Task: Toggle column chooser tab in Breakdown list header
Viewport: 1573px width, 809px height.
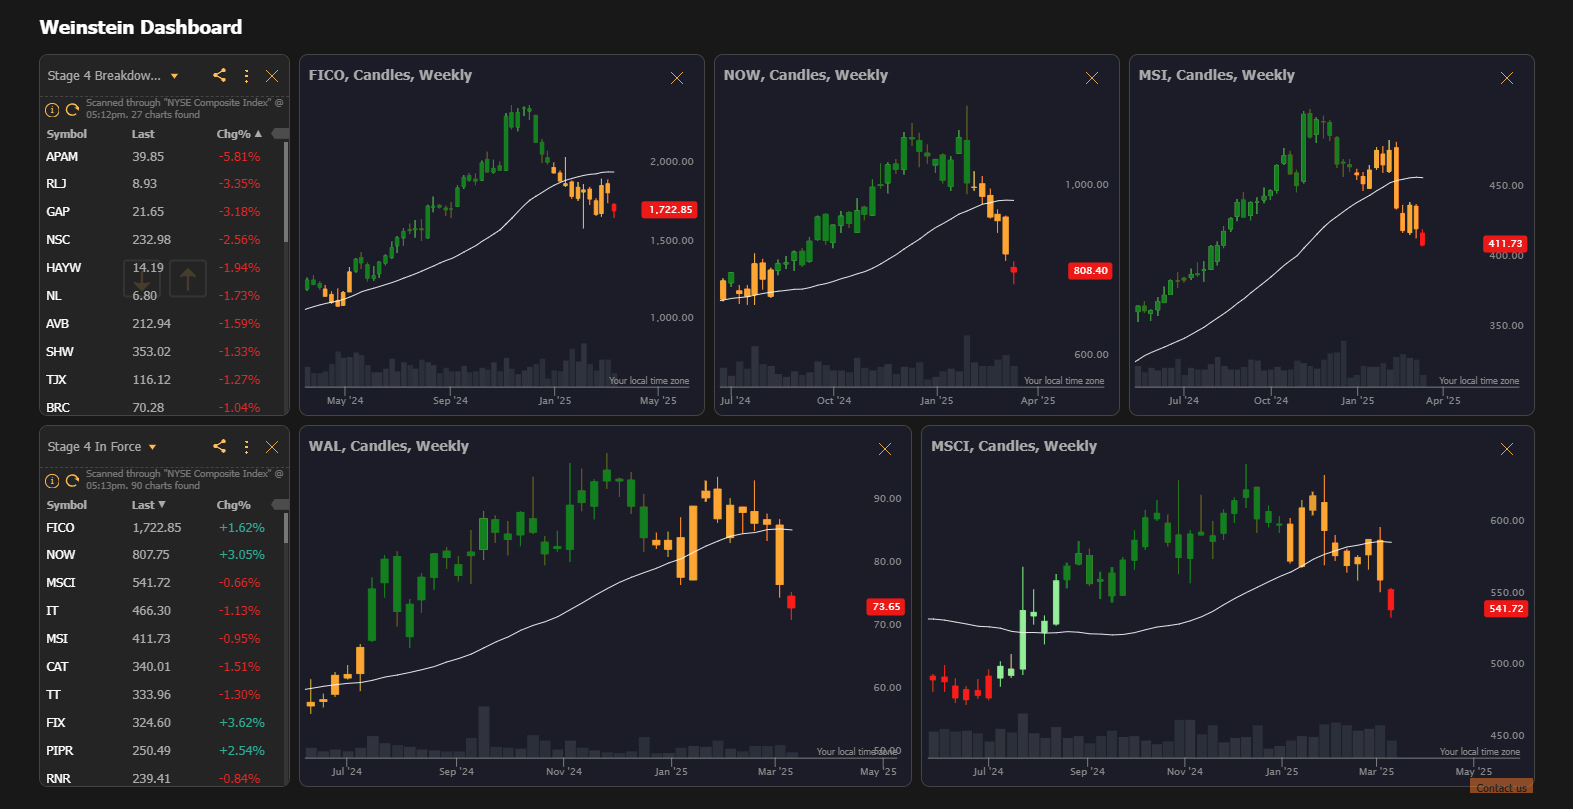Action: pos(280,133)
